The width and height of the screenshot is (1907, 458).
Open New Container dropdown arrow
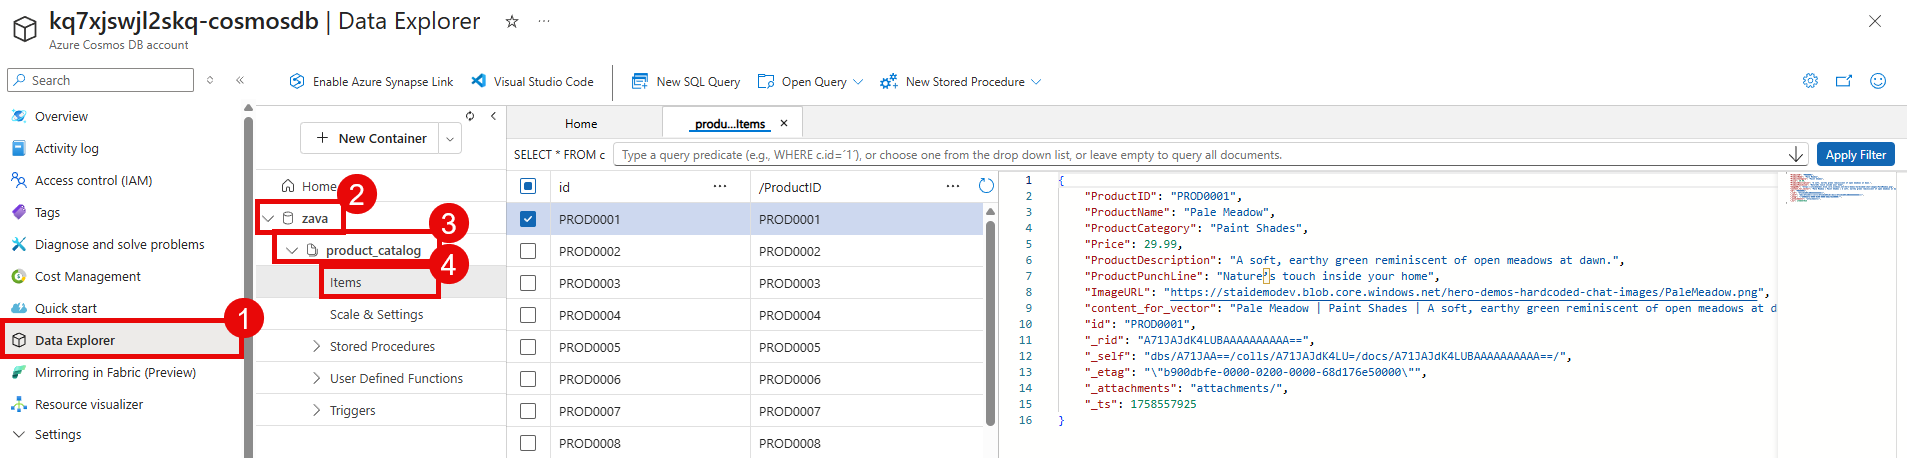point(450,139)
